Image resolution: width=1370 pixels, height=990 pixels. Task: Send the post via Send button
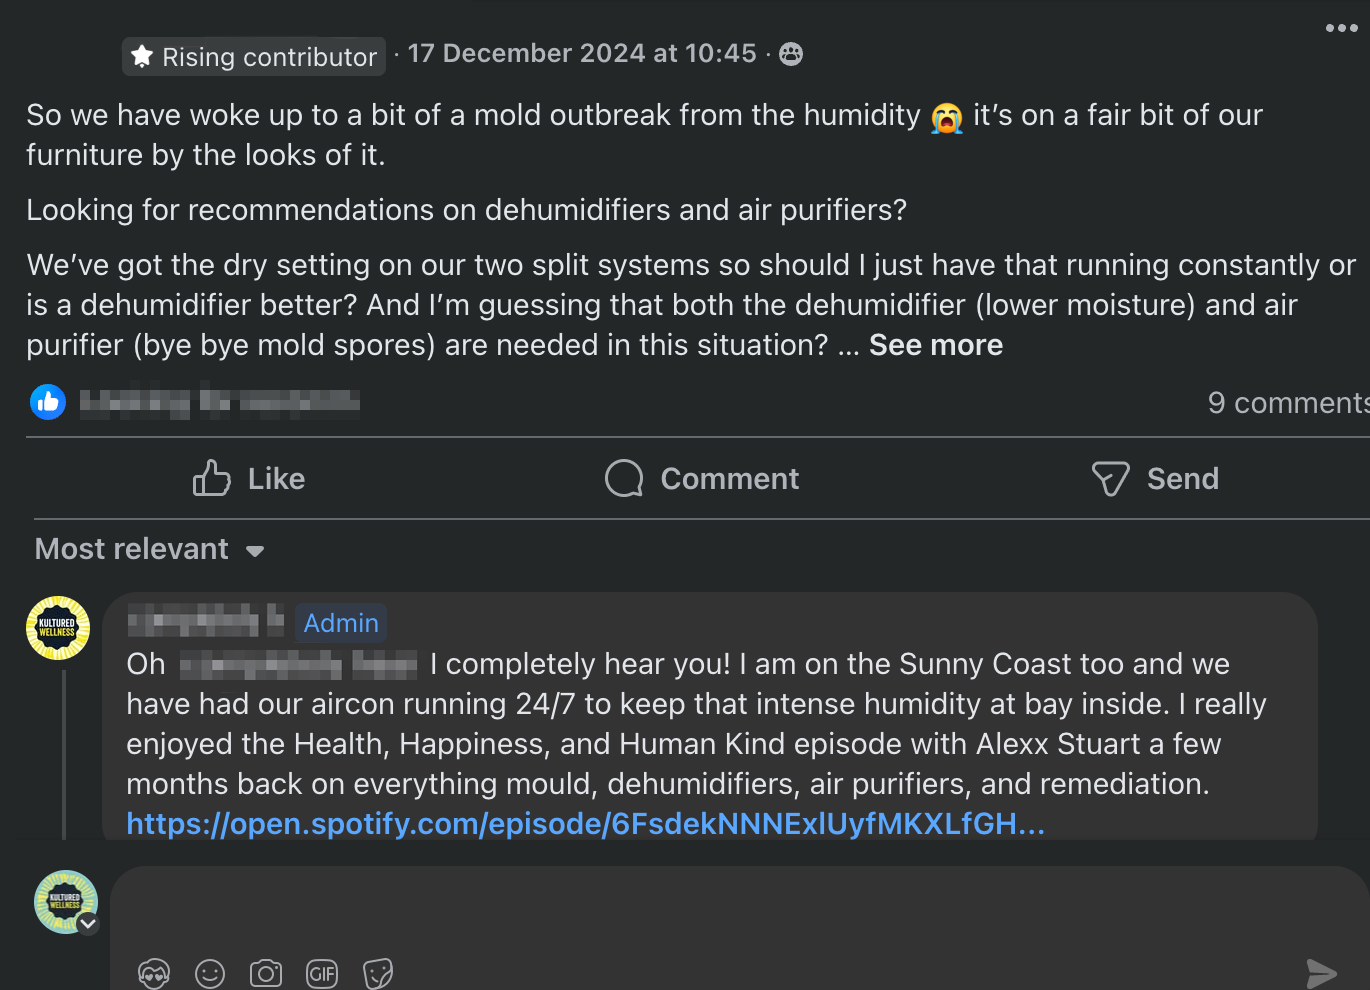1155,479
